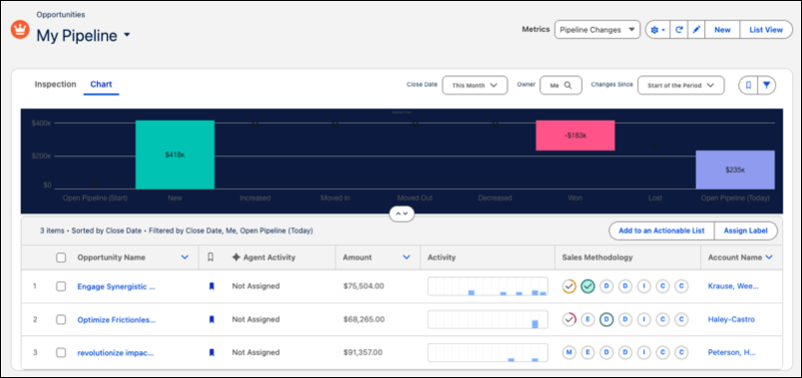Open the Pipeline Changes metrics dropdown
The width and height of the screenshot is (802, 378).
click(x=597, y=30)
